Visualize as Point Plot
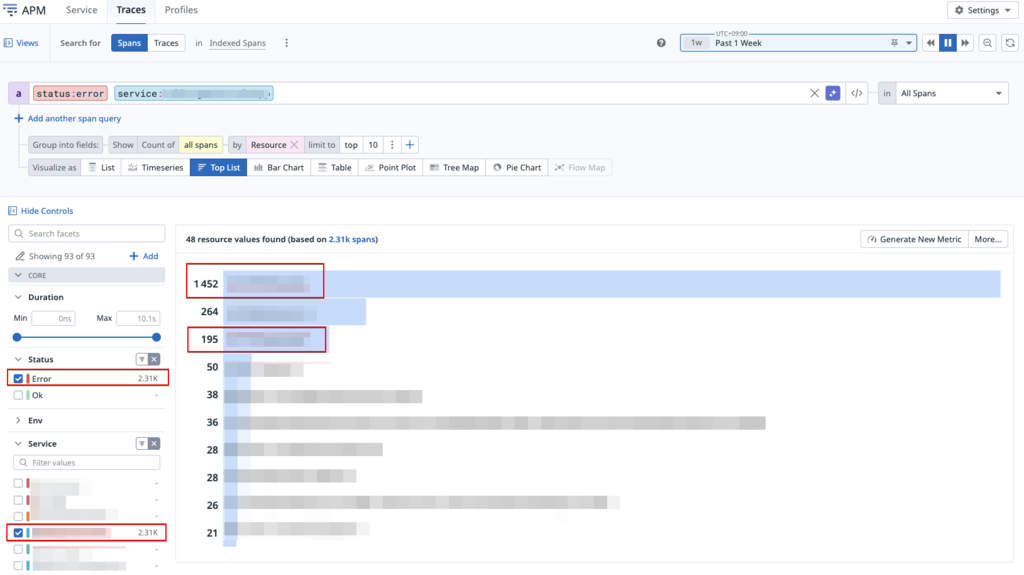This screenshot has height=575, width=1024. 391,168
